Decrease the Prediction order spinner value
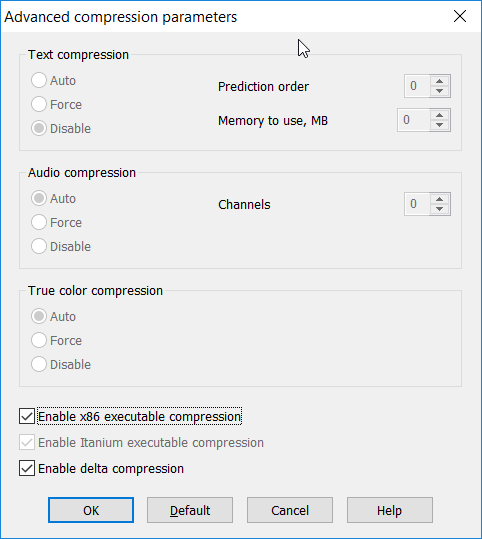This screenshot has height=539, width=482. point(439,91)
